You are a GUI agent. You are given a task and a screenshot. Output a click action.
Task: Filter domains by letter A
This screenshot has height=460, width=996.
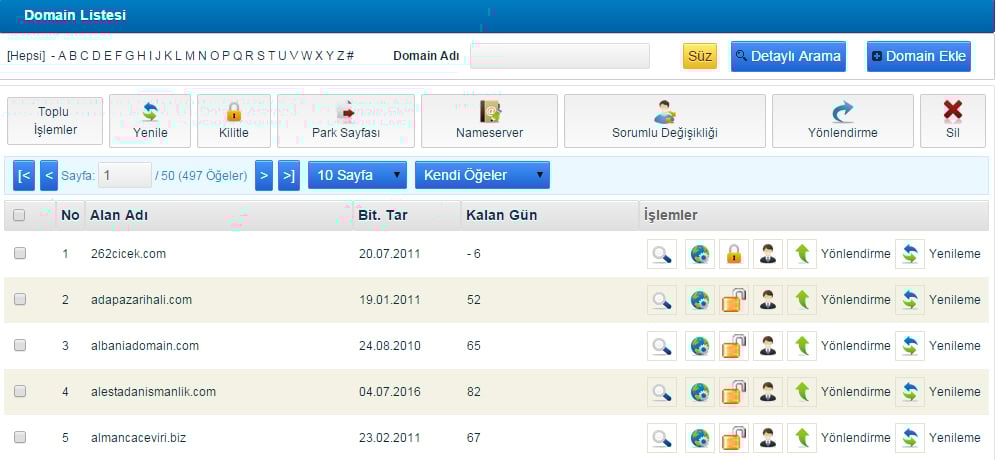pyautogui.click(x=62, y=56)
